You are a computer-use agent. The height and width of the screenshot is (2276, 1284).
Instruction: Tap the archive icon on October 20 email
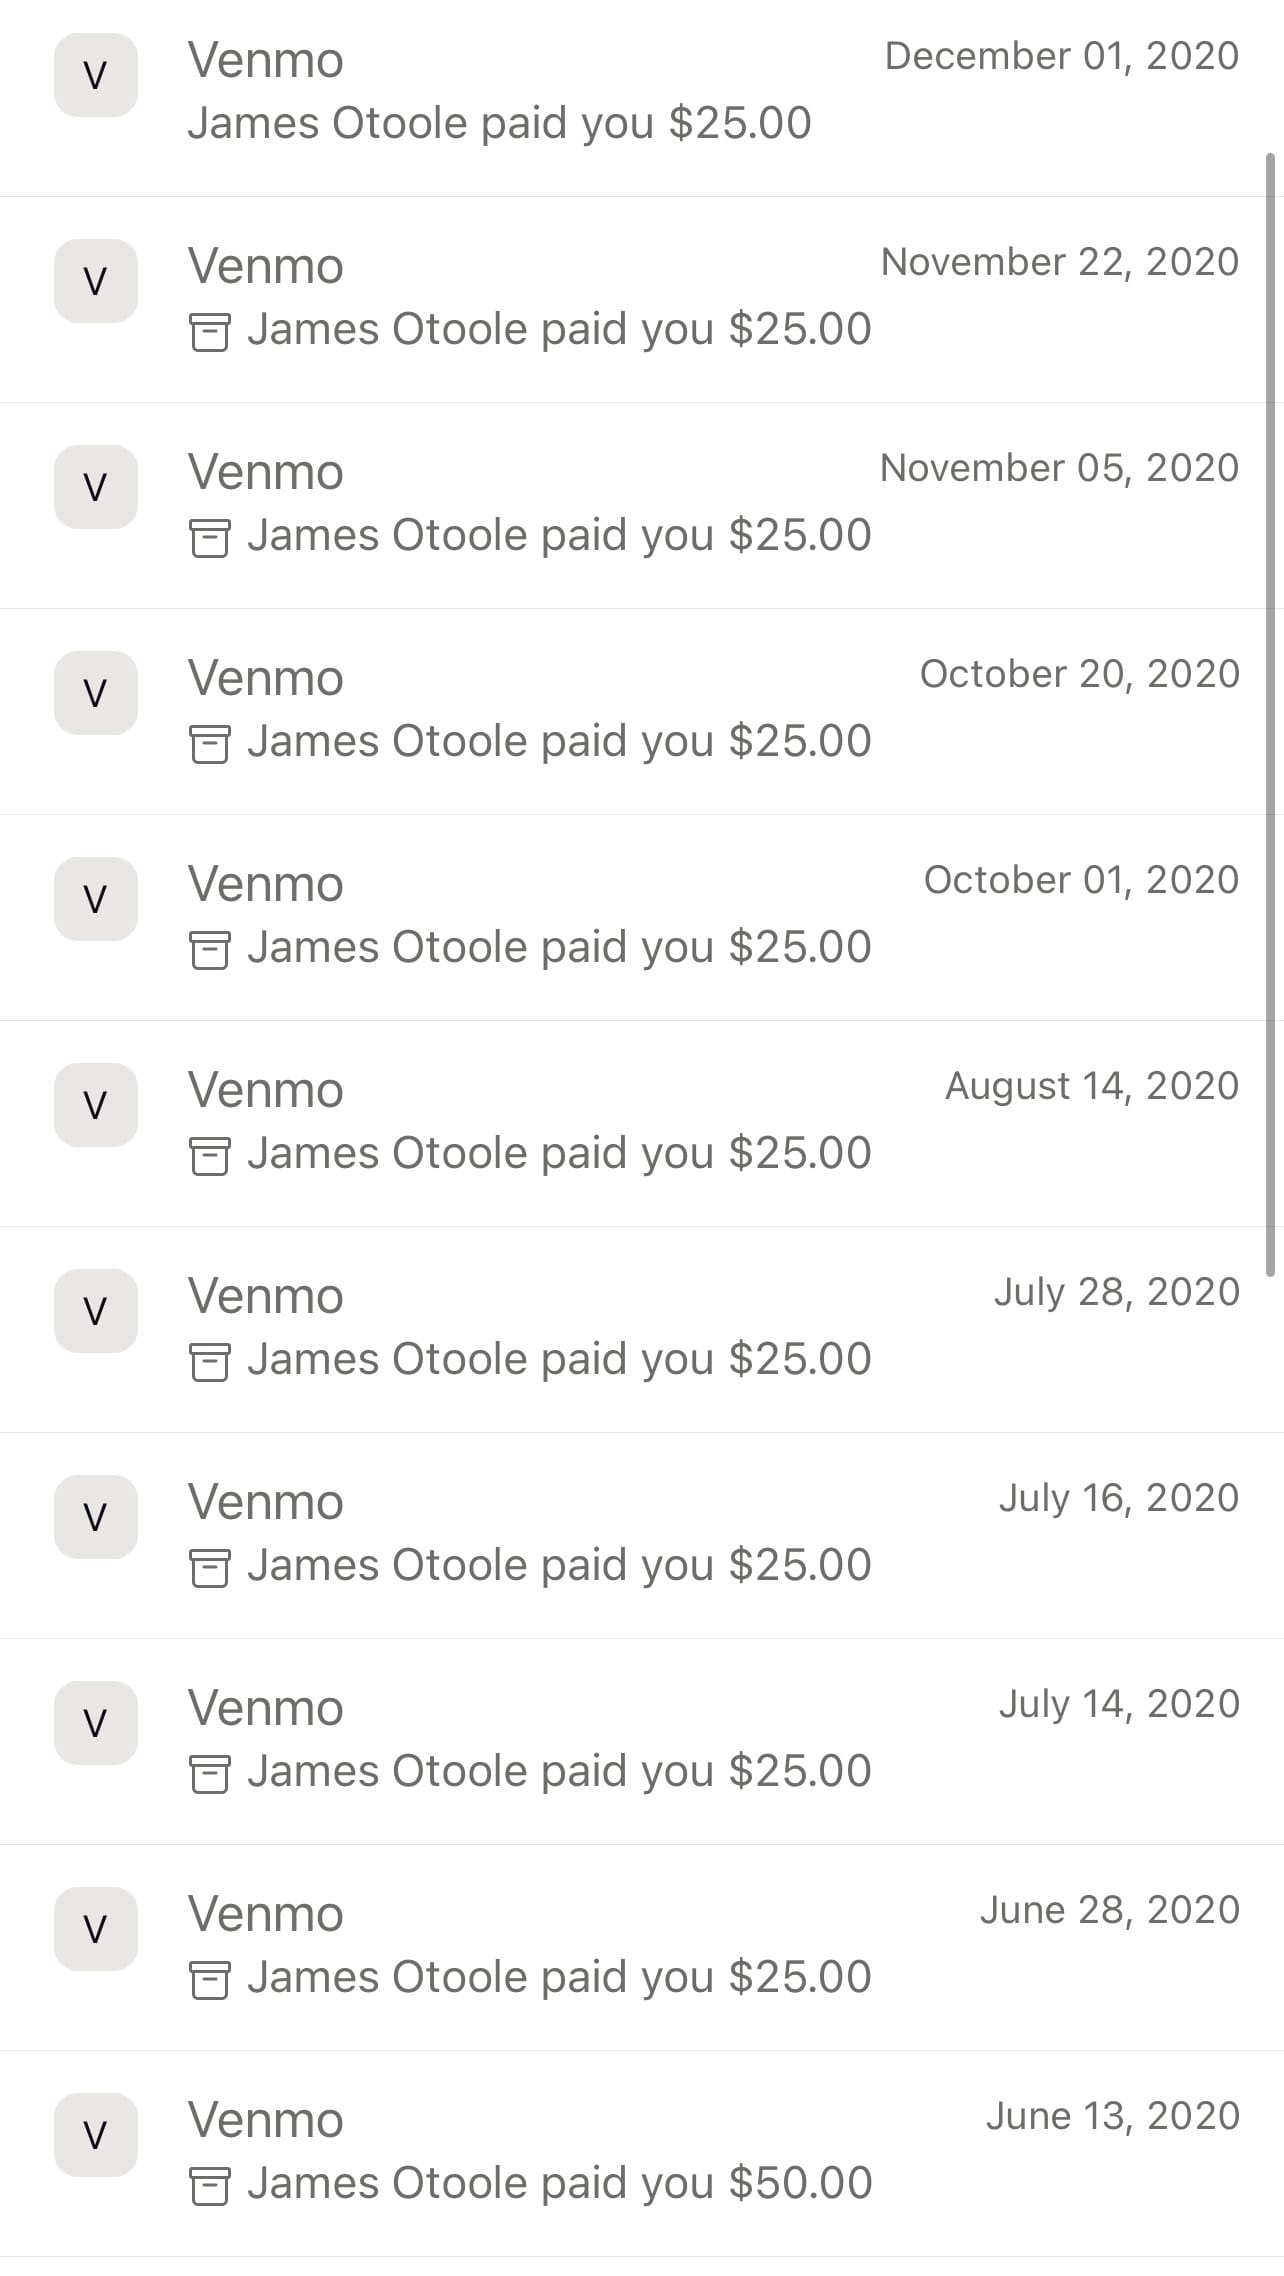[x=209, y=744]
